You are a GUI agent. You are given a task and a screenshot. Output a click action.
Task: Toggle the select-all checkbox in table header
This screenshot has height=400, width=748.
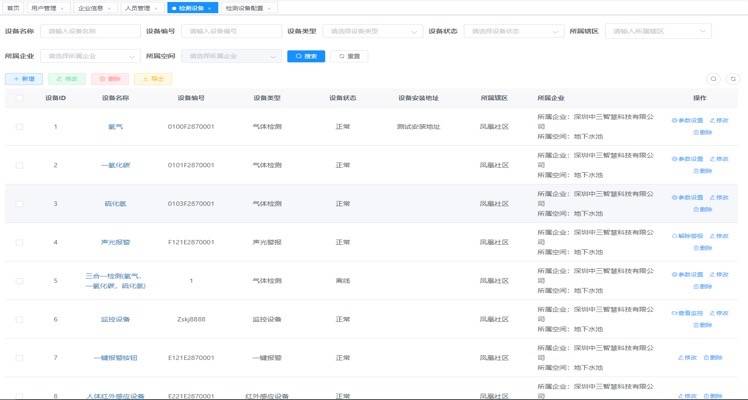tap(19, 98)
